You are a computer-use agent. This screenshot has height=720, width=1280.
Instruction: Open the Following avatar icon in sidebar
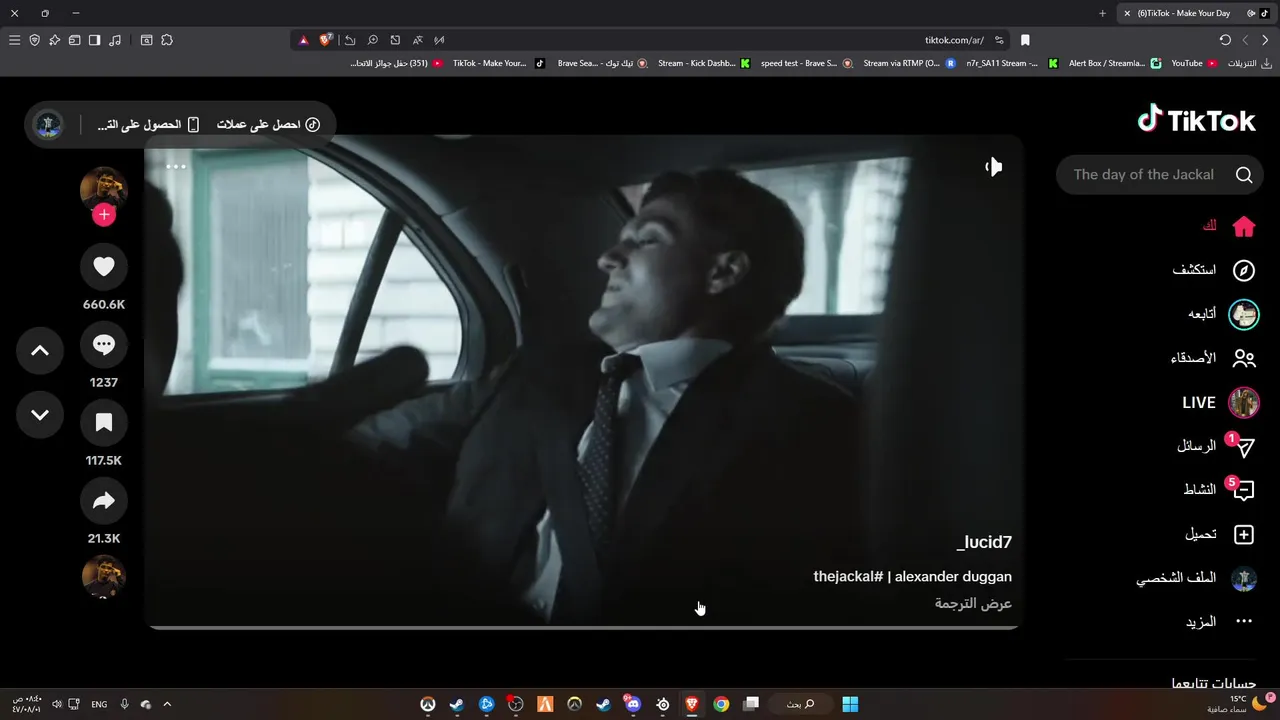coord(1243,314)
